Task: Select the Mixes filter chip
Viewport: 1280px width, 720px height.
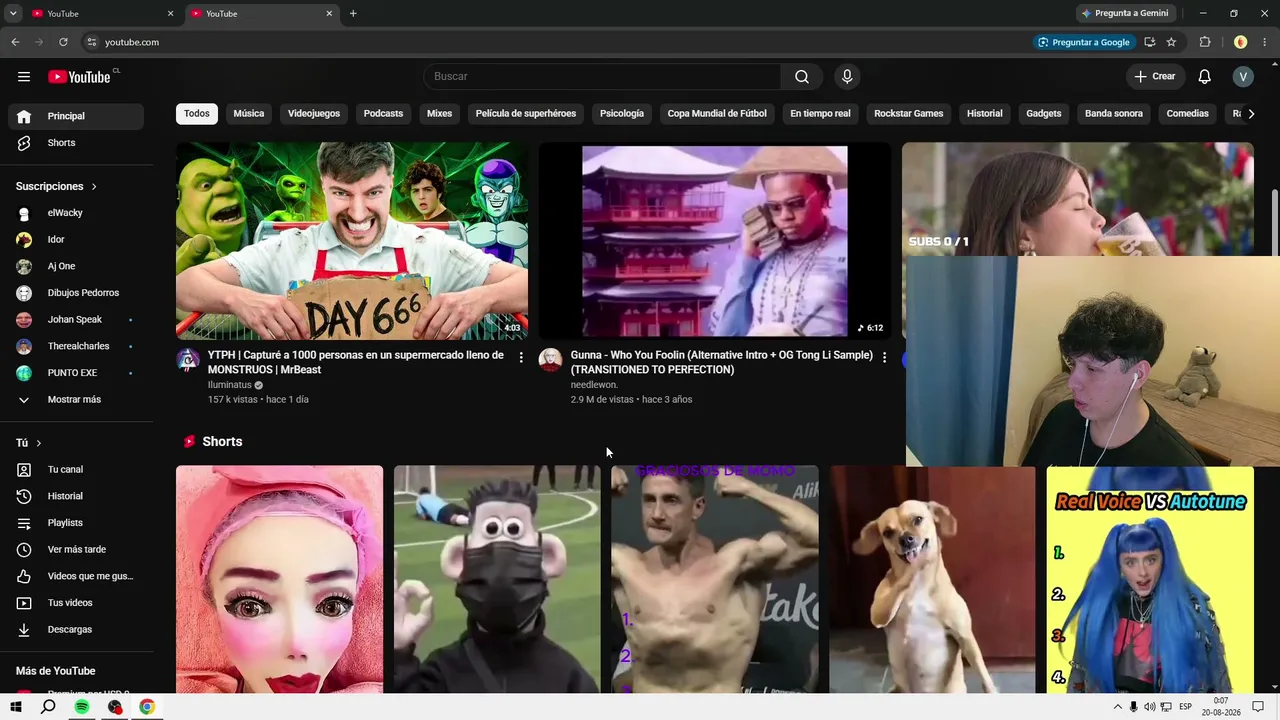Action: tap(439, 114)
